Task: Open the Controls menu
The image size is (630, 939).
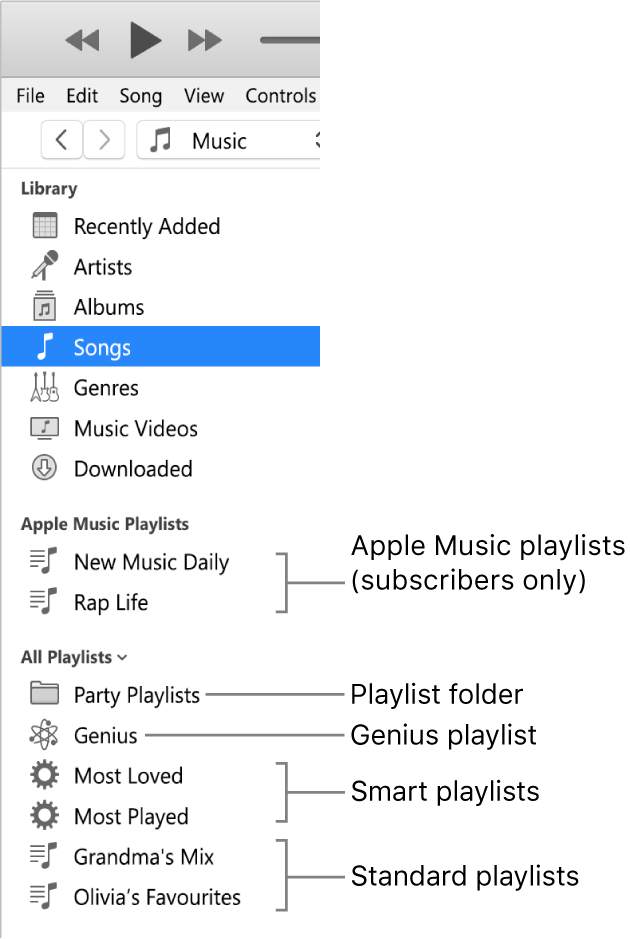Action: (x=281, y=96)
